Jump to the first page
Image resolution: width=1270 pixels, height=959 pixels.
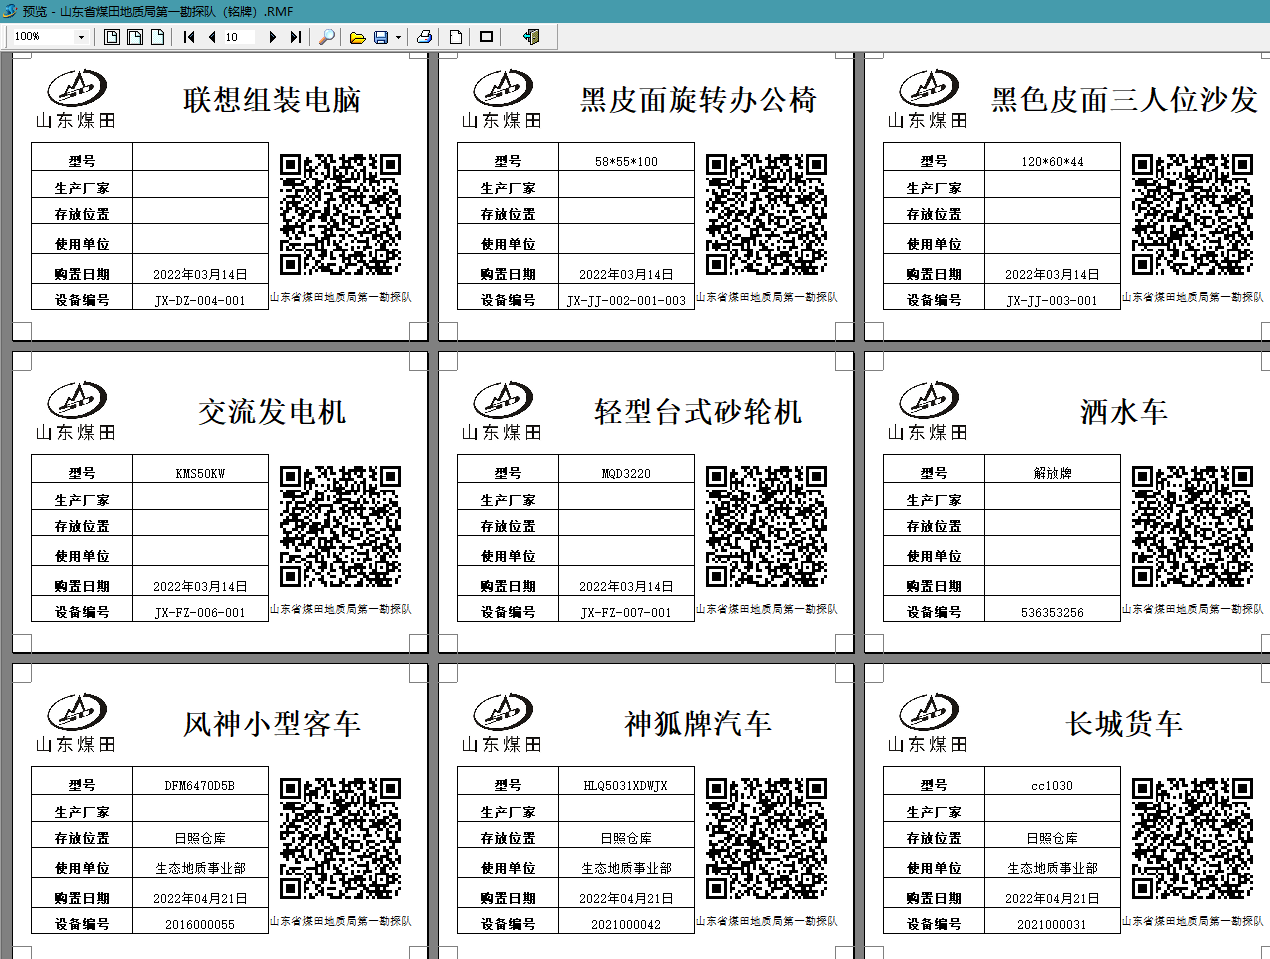(189, 37)
